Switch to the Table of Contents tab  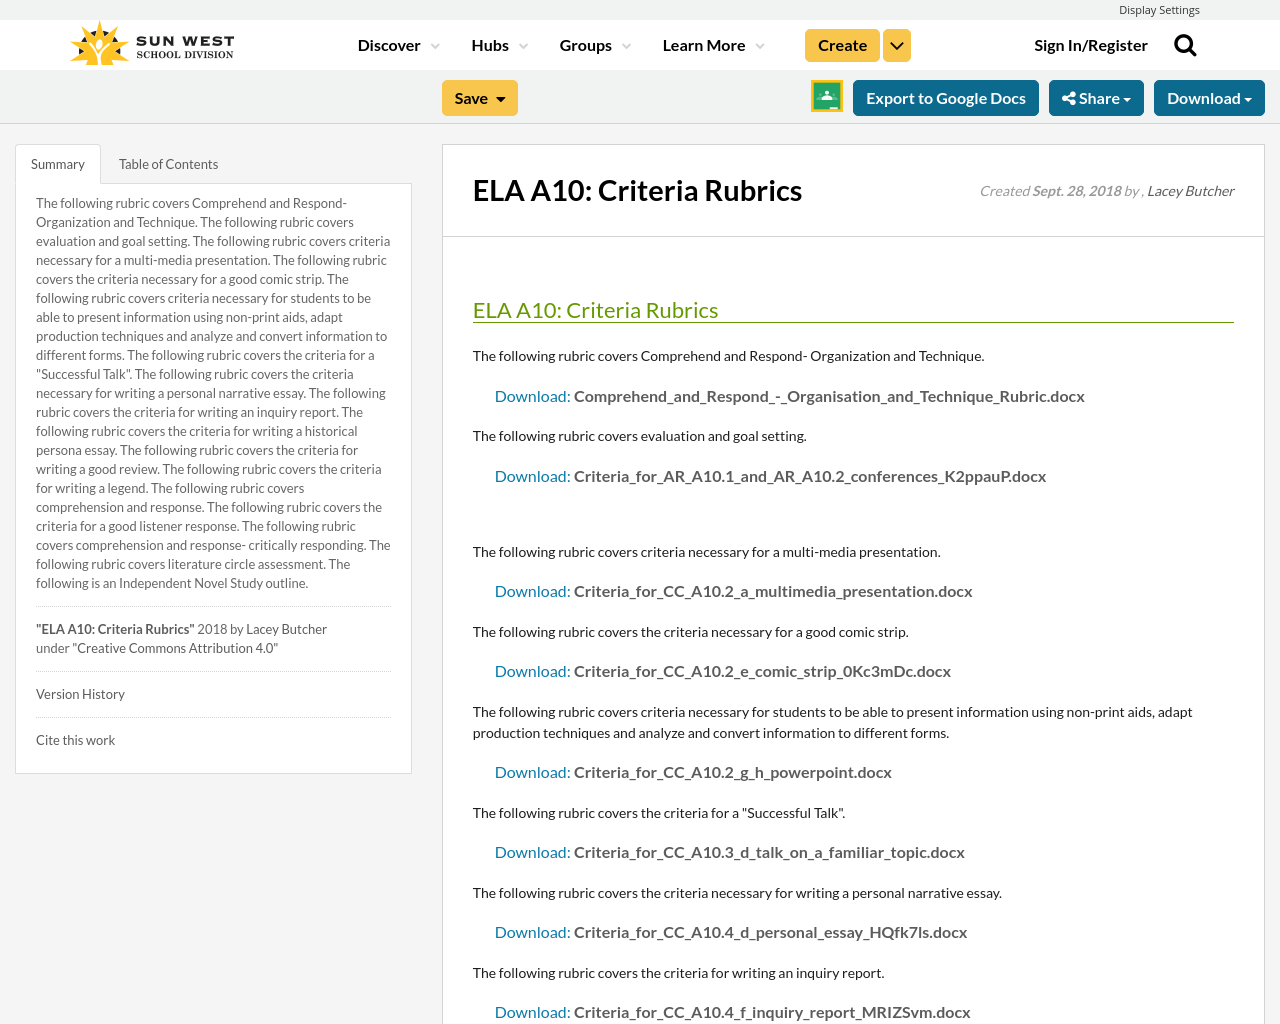point(168,164)
